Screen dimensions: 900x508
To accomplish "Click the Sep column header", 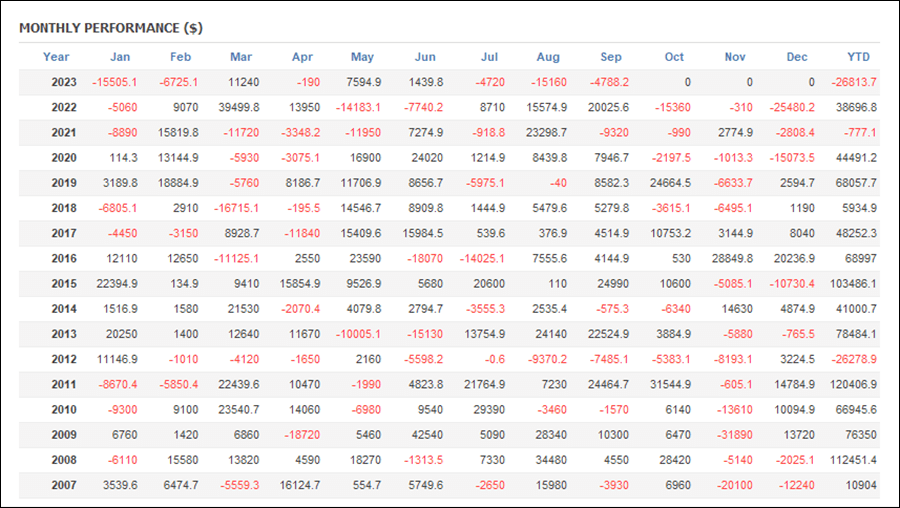I will click(x=611, y=57).
